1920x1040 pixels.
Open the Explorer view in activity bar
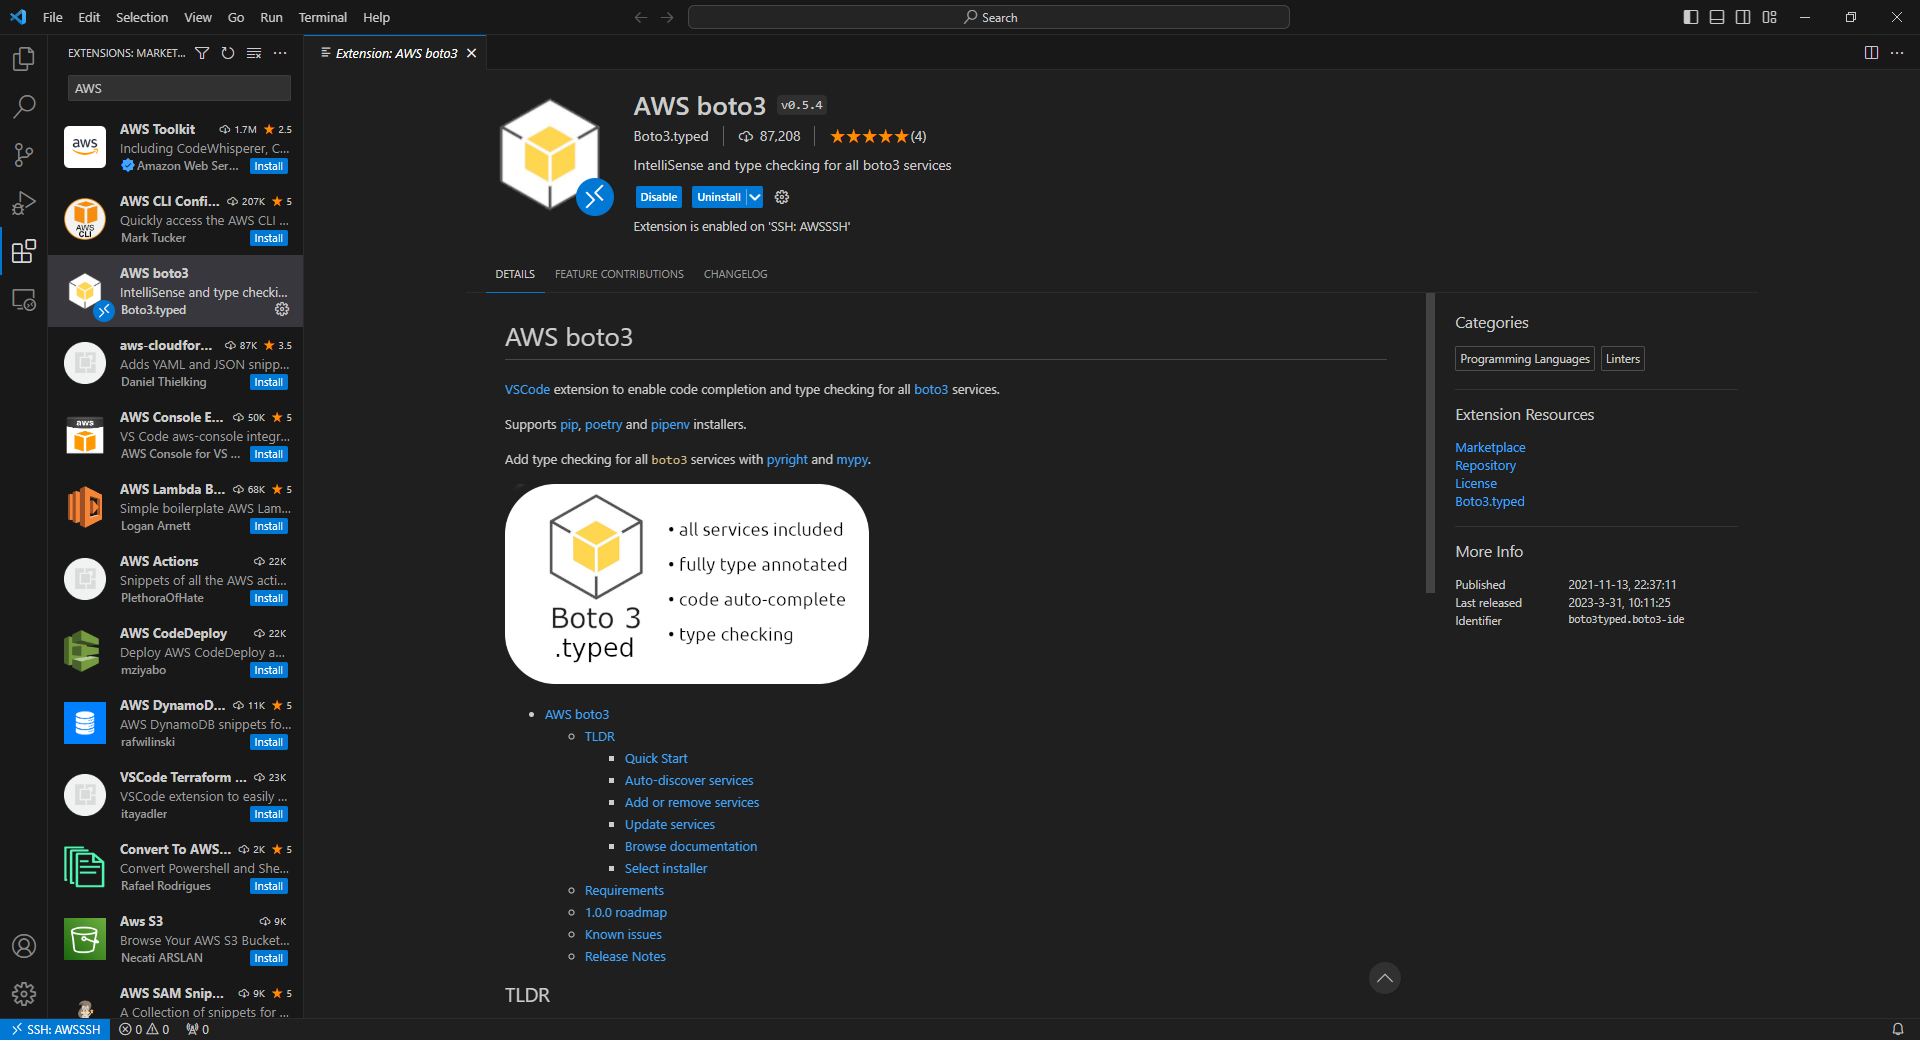point(24,59)
